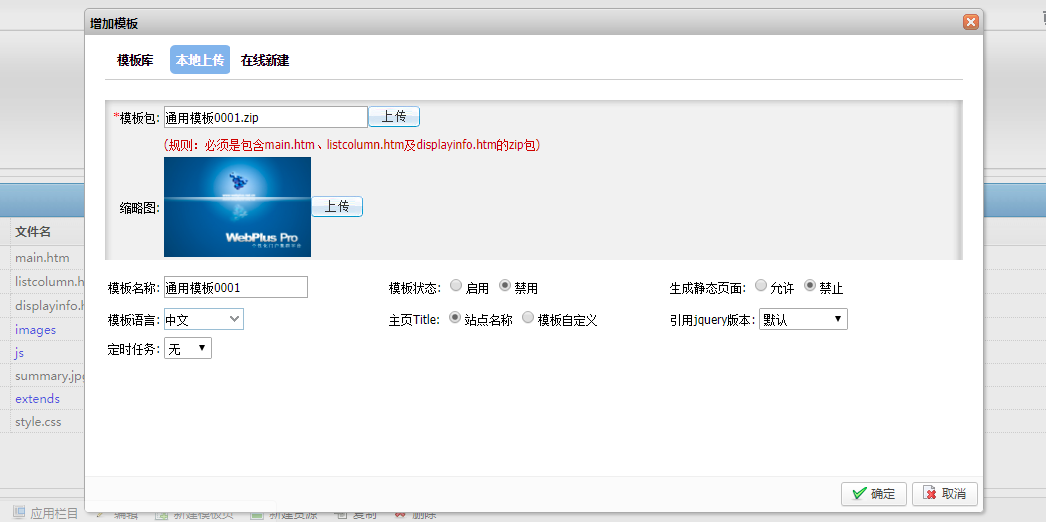Click the 模板包 file name field
This screenshot has width=1046, height=522.
tap(266, 117)
